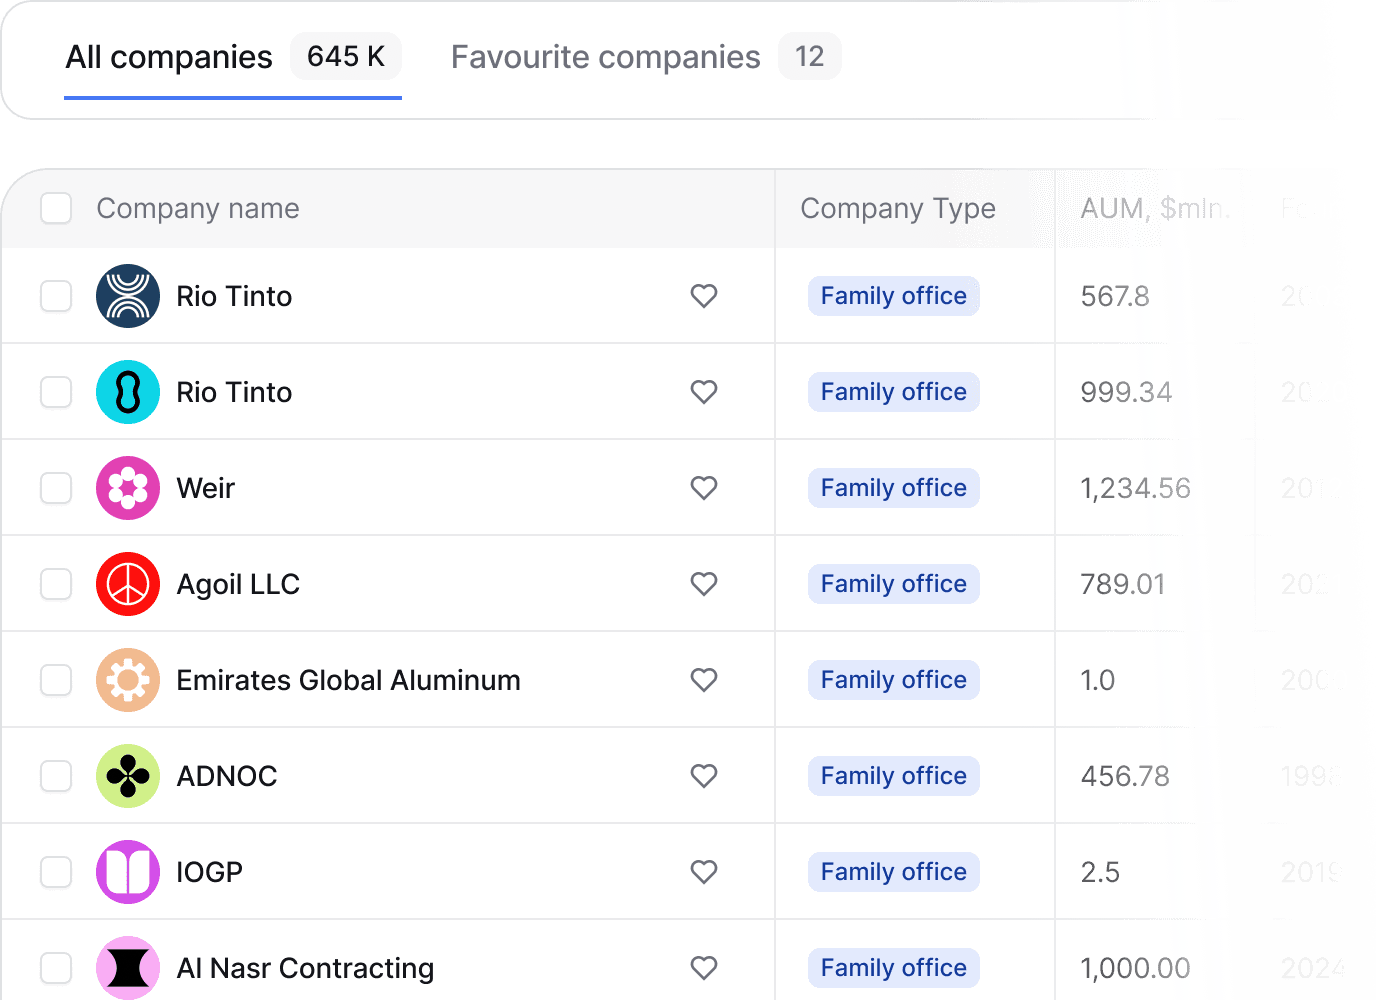The height and width of the screenshot is (1000, 1376).
Task: Open the pink flower Weir logo
Action: [128, 488]
